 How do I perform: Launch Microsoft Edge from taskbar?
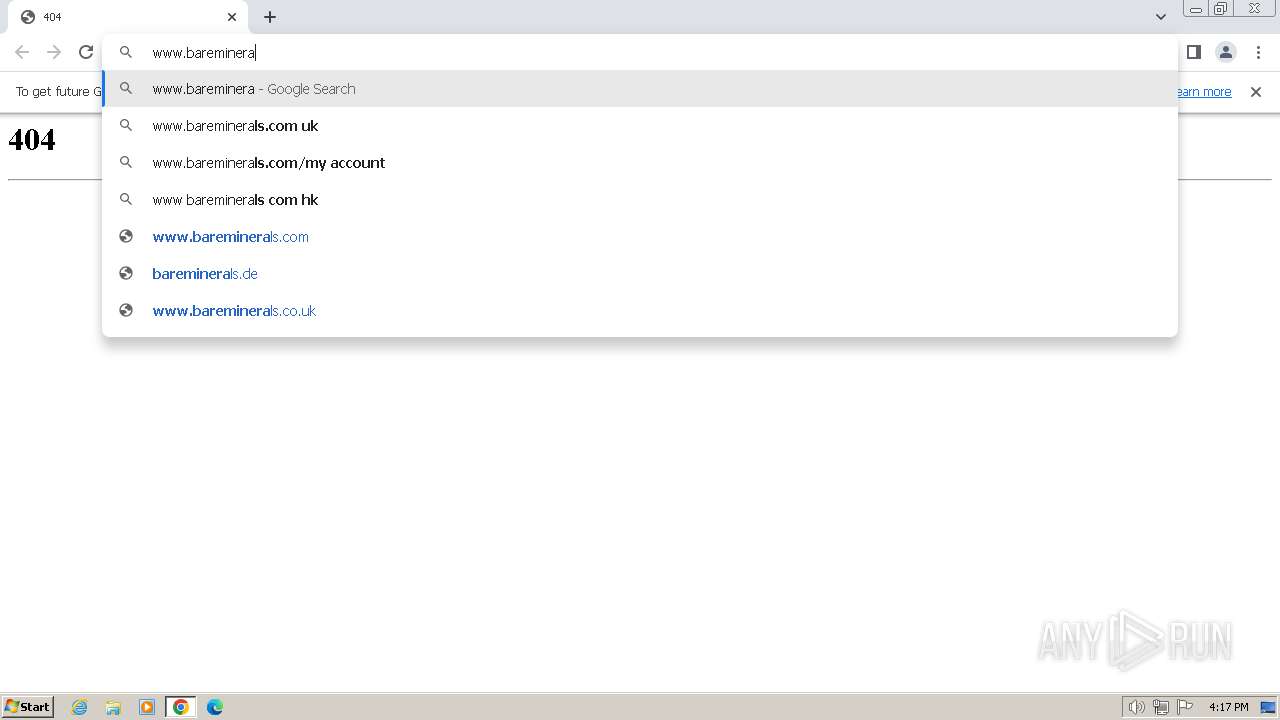pos(215,707)
